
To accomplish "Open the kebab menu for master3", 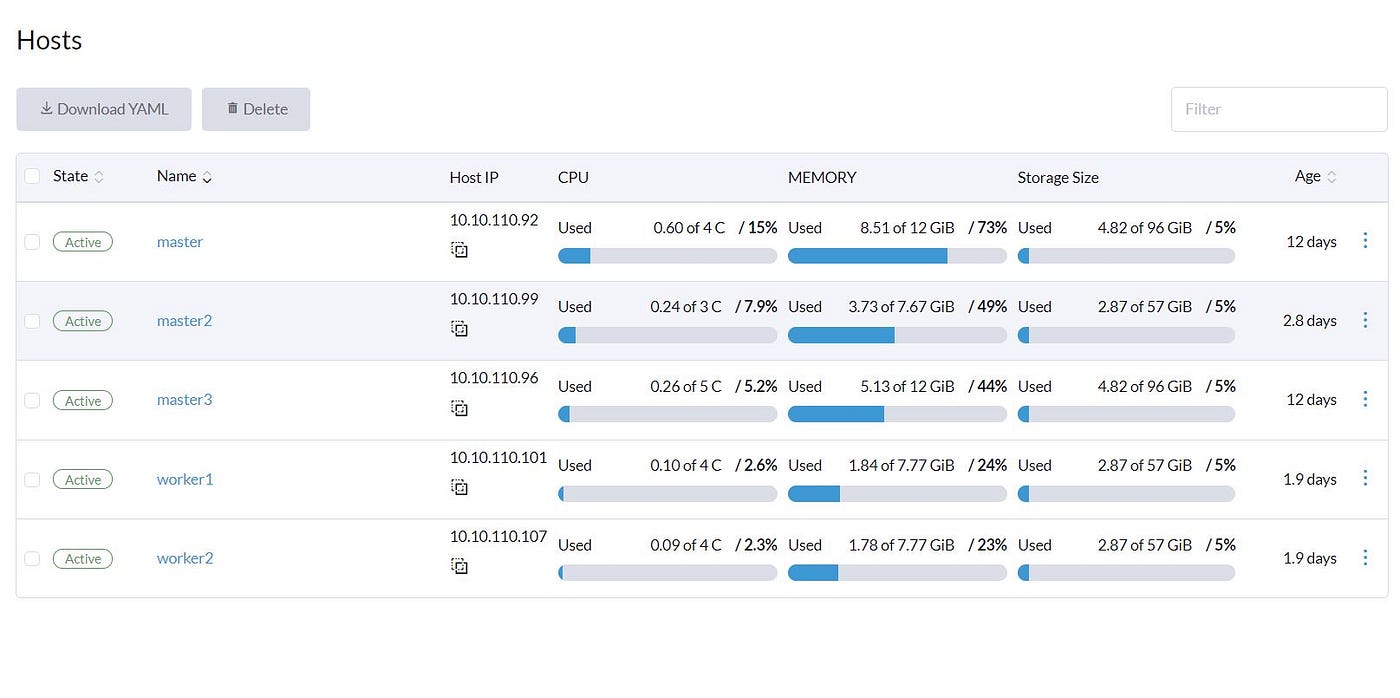I will [1365, 399].
